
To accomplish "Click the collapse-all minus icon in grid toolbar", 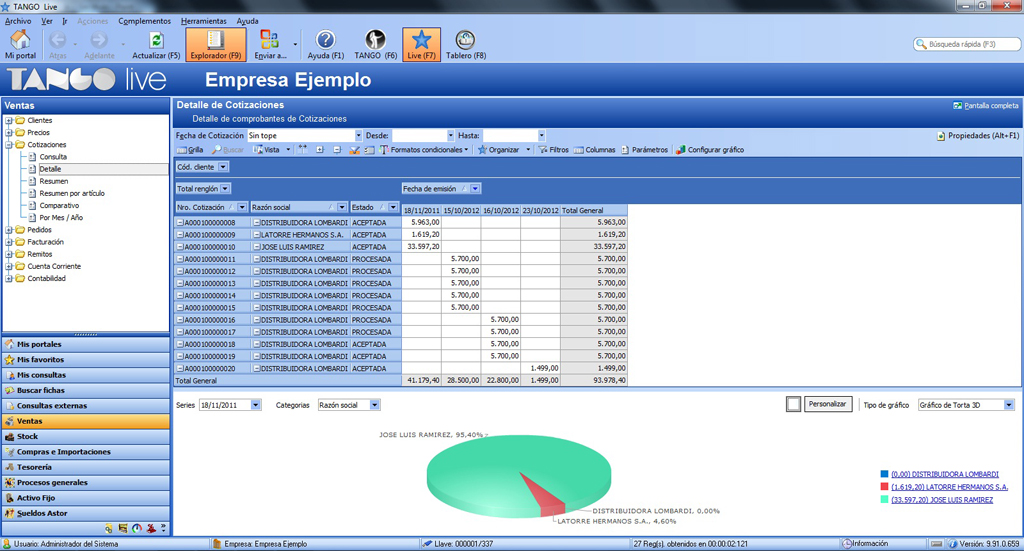I will pyautogui.click(x=337, y=150).
